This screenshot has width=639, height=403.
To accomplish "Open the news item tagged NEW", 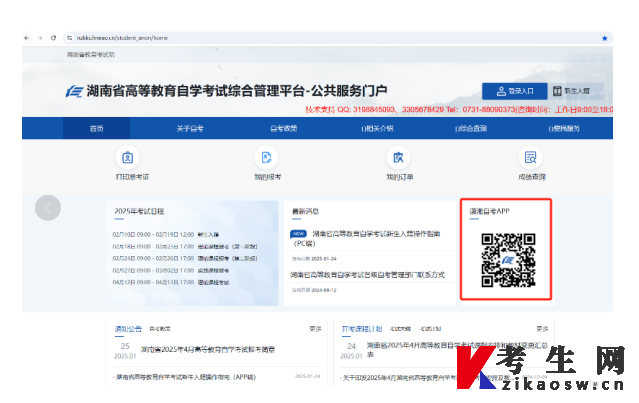I will click(366, 238).
